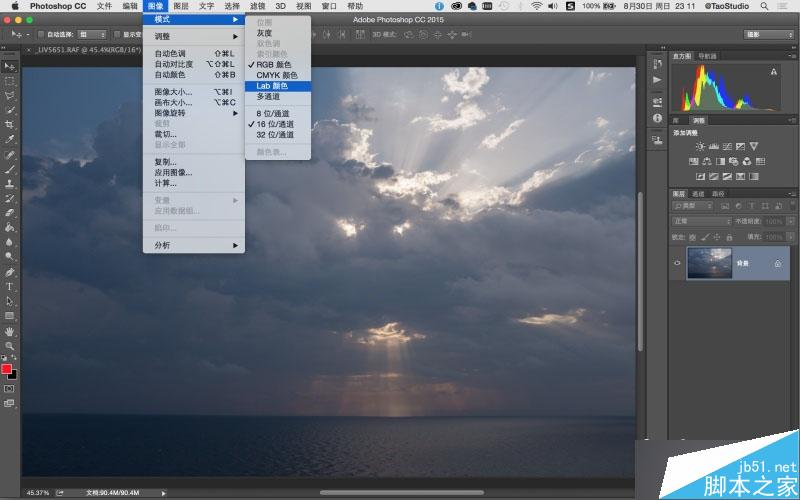Choose 32 位/通道 bit depth option
800x500 pixels.
(278, 135)
